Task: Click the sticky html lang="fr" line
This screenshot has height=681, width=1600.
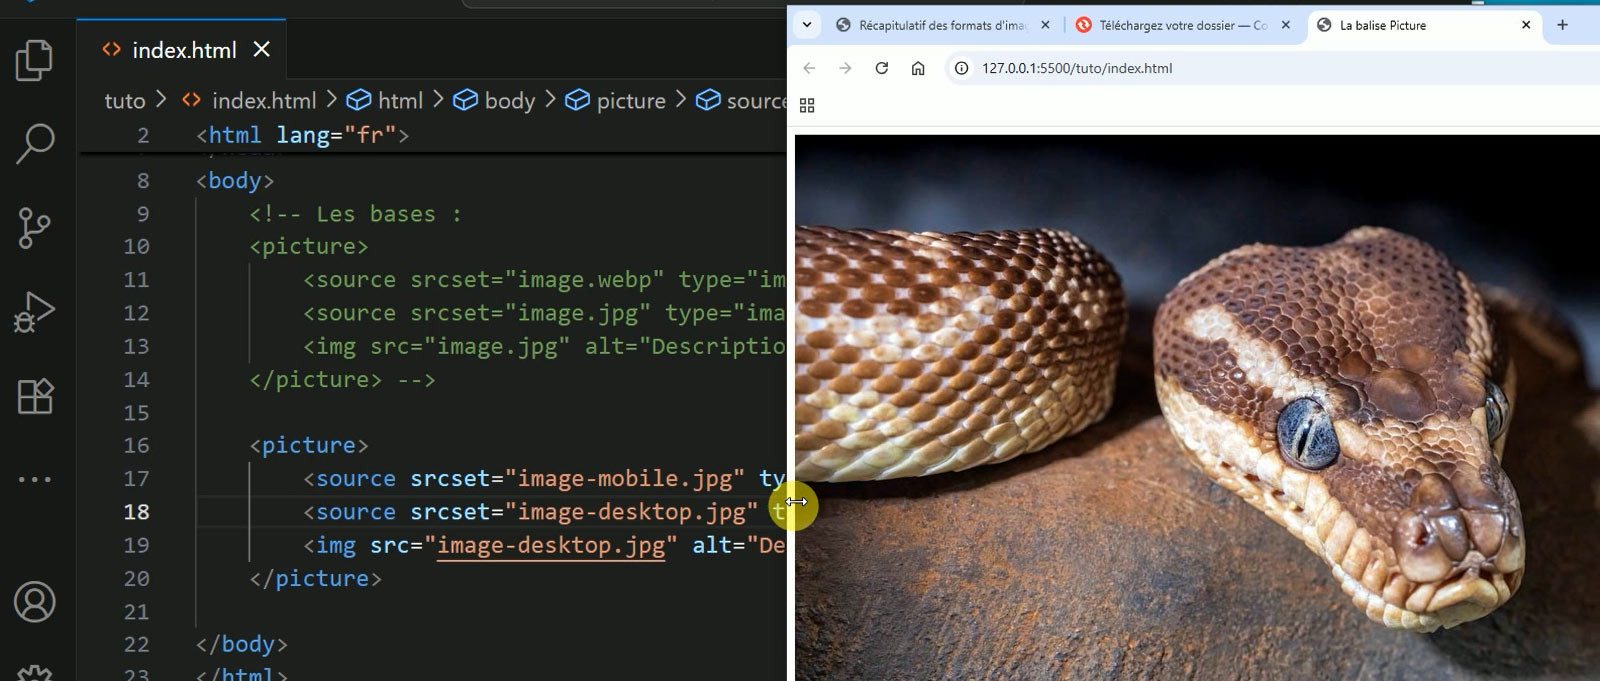Action: point(303,135)
